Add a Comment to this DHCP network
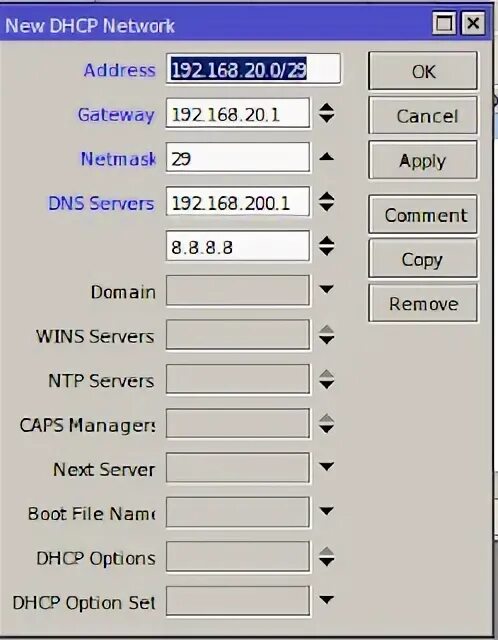498x640 pixels. pos(423,214)
